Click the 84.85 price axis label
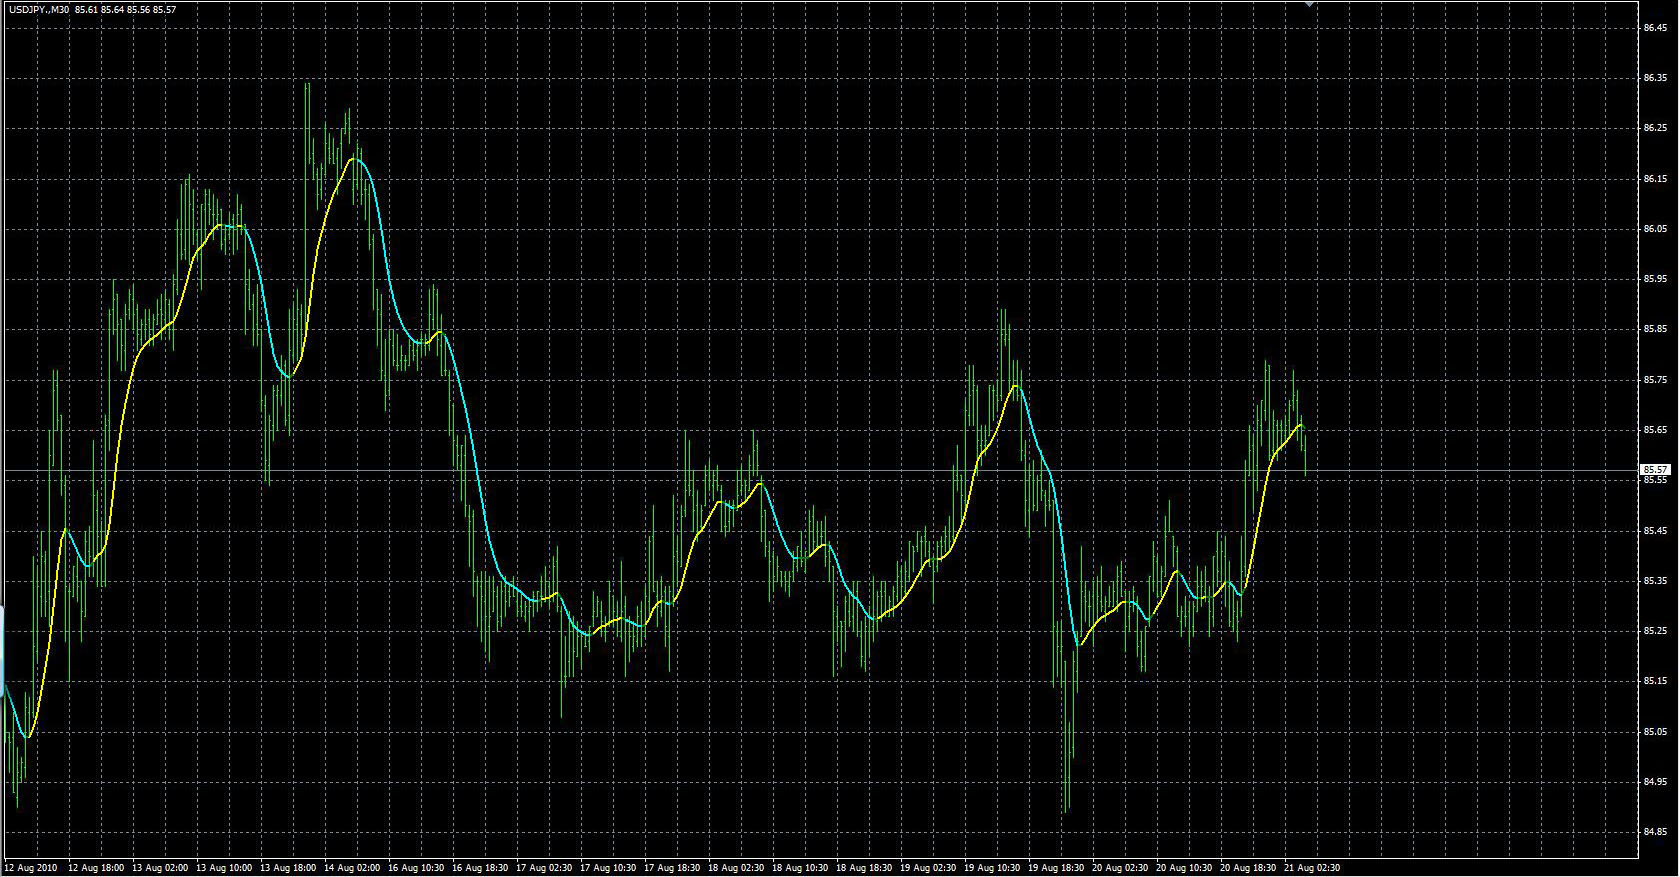Viewport: 1680px width, 877px height. pyautogui.click(x=1655, y=832)
